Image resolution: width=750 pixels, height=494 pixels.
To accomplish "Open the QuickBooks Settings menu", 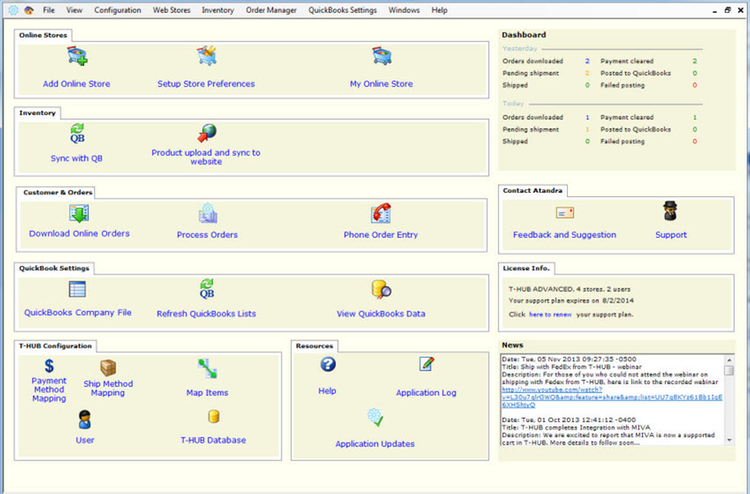I will [342, 10].
